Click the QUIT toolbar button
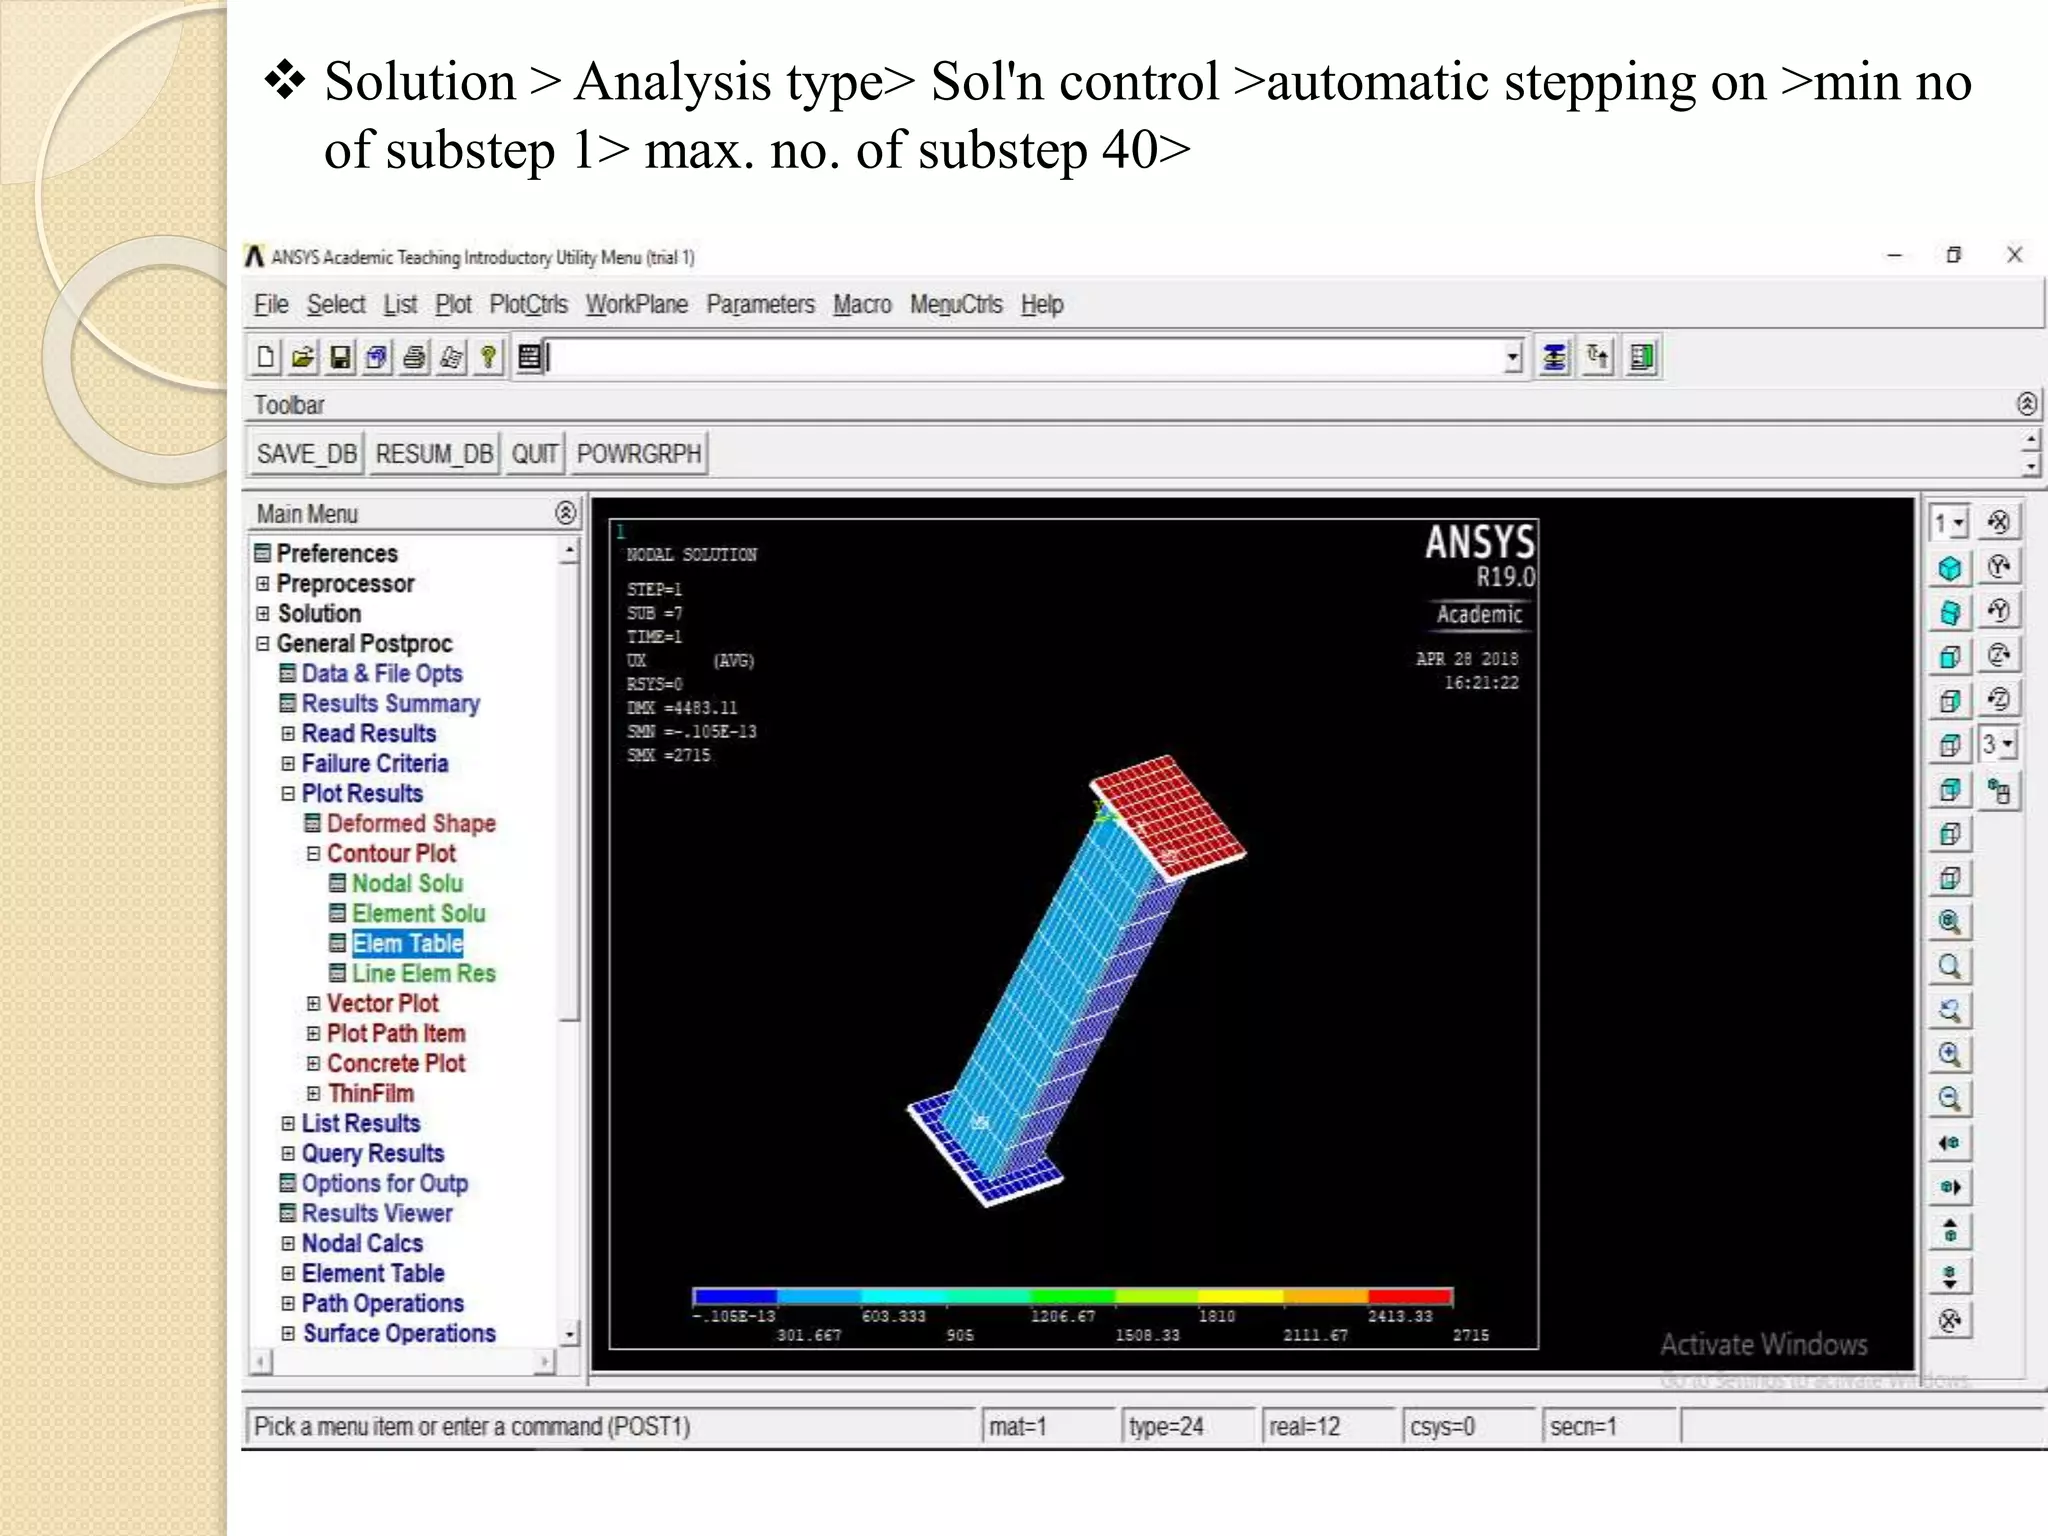2048x1536 pixels. [x=535, y=454]
